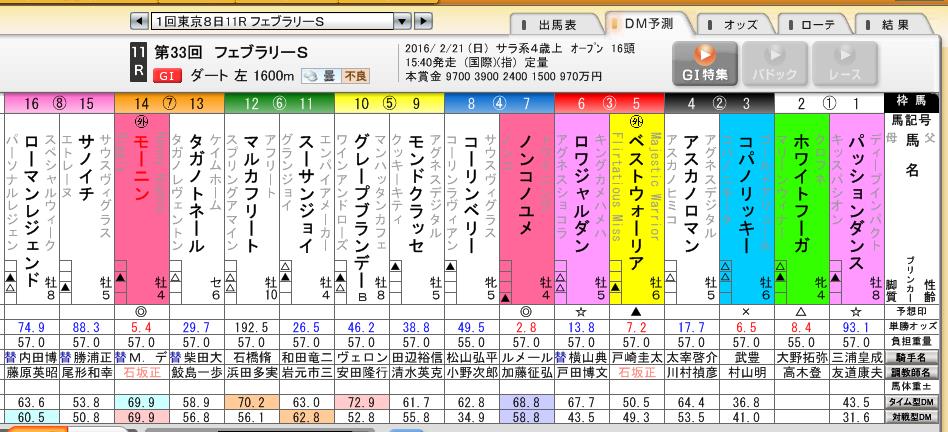
Task: Select horse グレープブランデー
Action: (362, 210)
